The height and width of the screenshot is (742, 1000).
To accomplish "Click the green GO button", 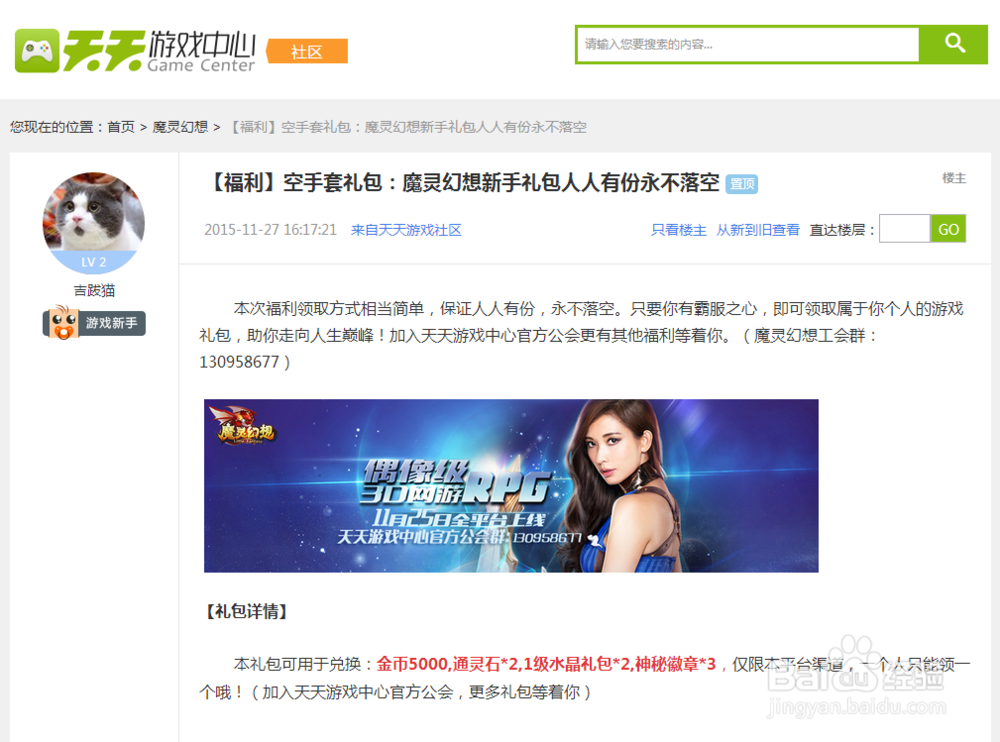I will pos(948,228).
